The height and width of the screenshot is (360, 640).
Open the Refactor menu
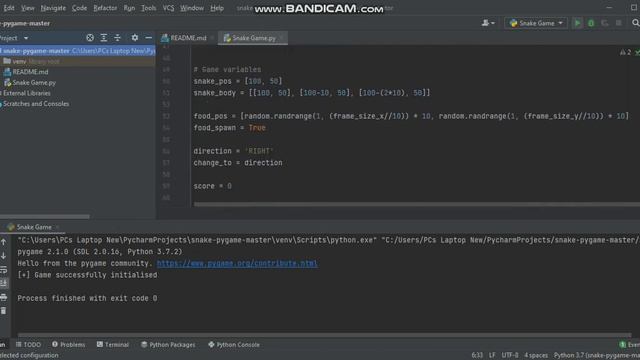tap(105, 8)
